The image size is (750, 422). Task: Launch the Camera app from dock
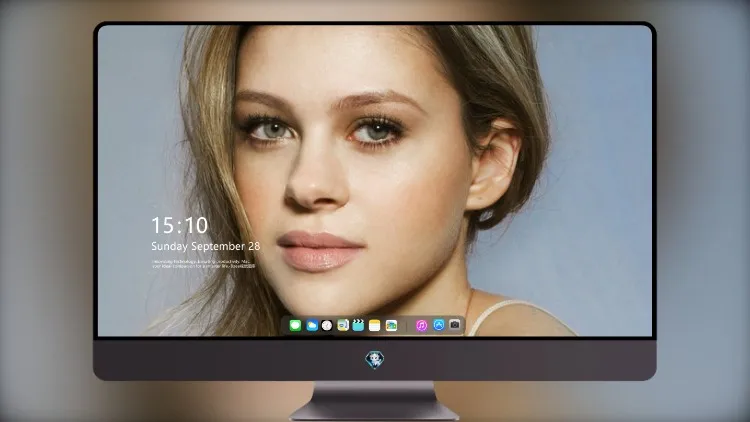455,325
